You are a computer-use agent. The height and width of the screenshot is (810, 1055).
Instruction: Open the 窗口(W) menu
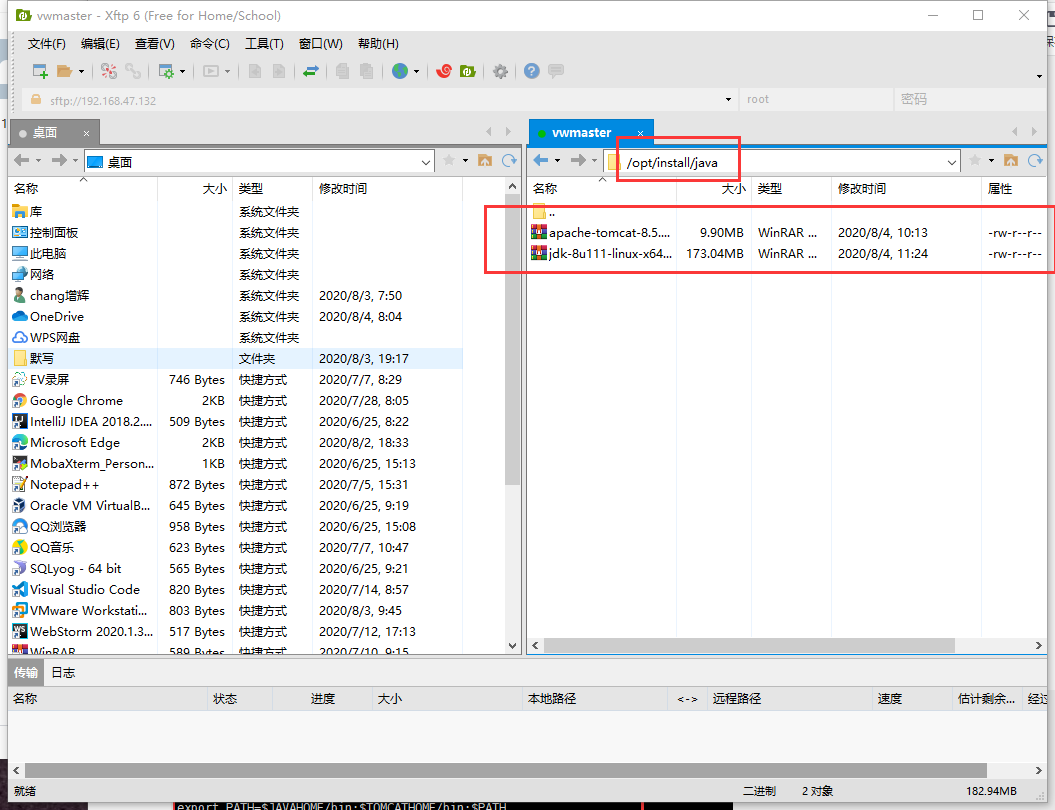point(321,44)
